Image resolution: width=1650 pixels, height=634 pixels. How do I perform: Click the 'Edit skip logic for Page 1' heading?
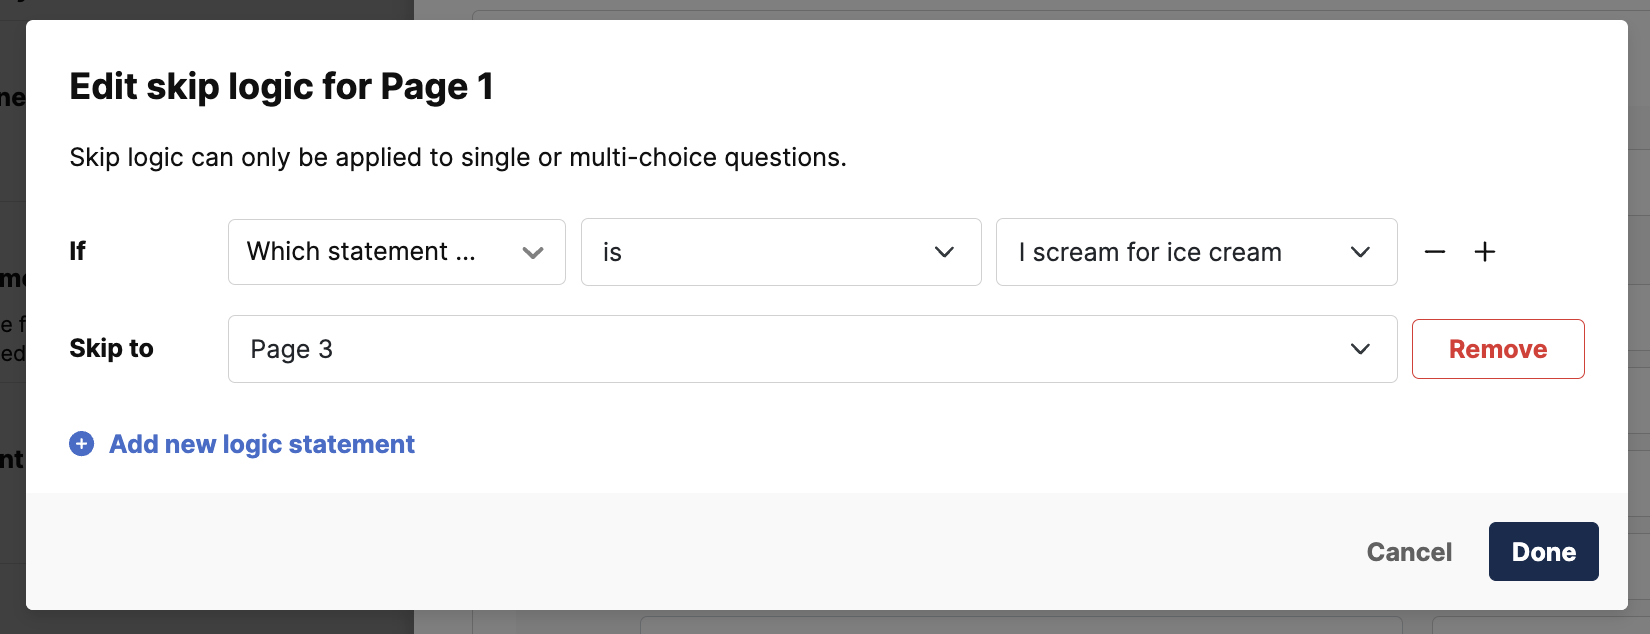point(281,87)
